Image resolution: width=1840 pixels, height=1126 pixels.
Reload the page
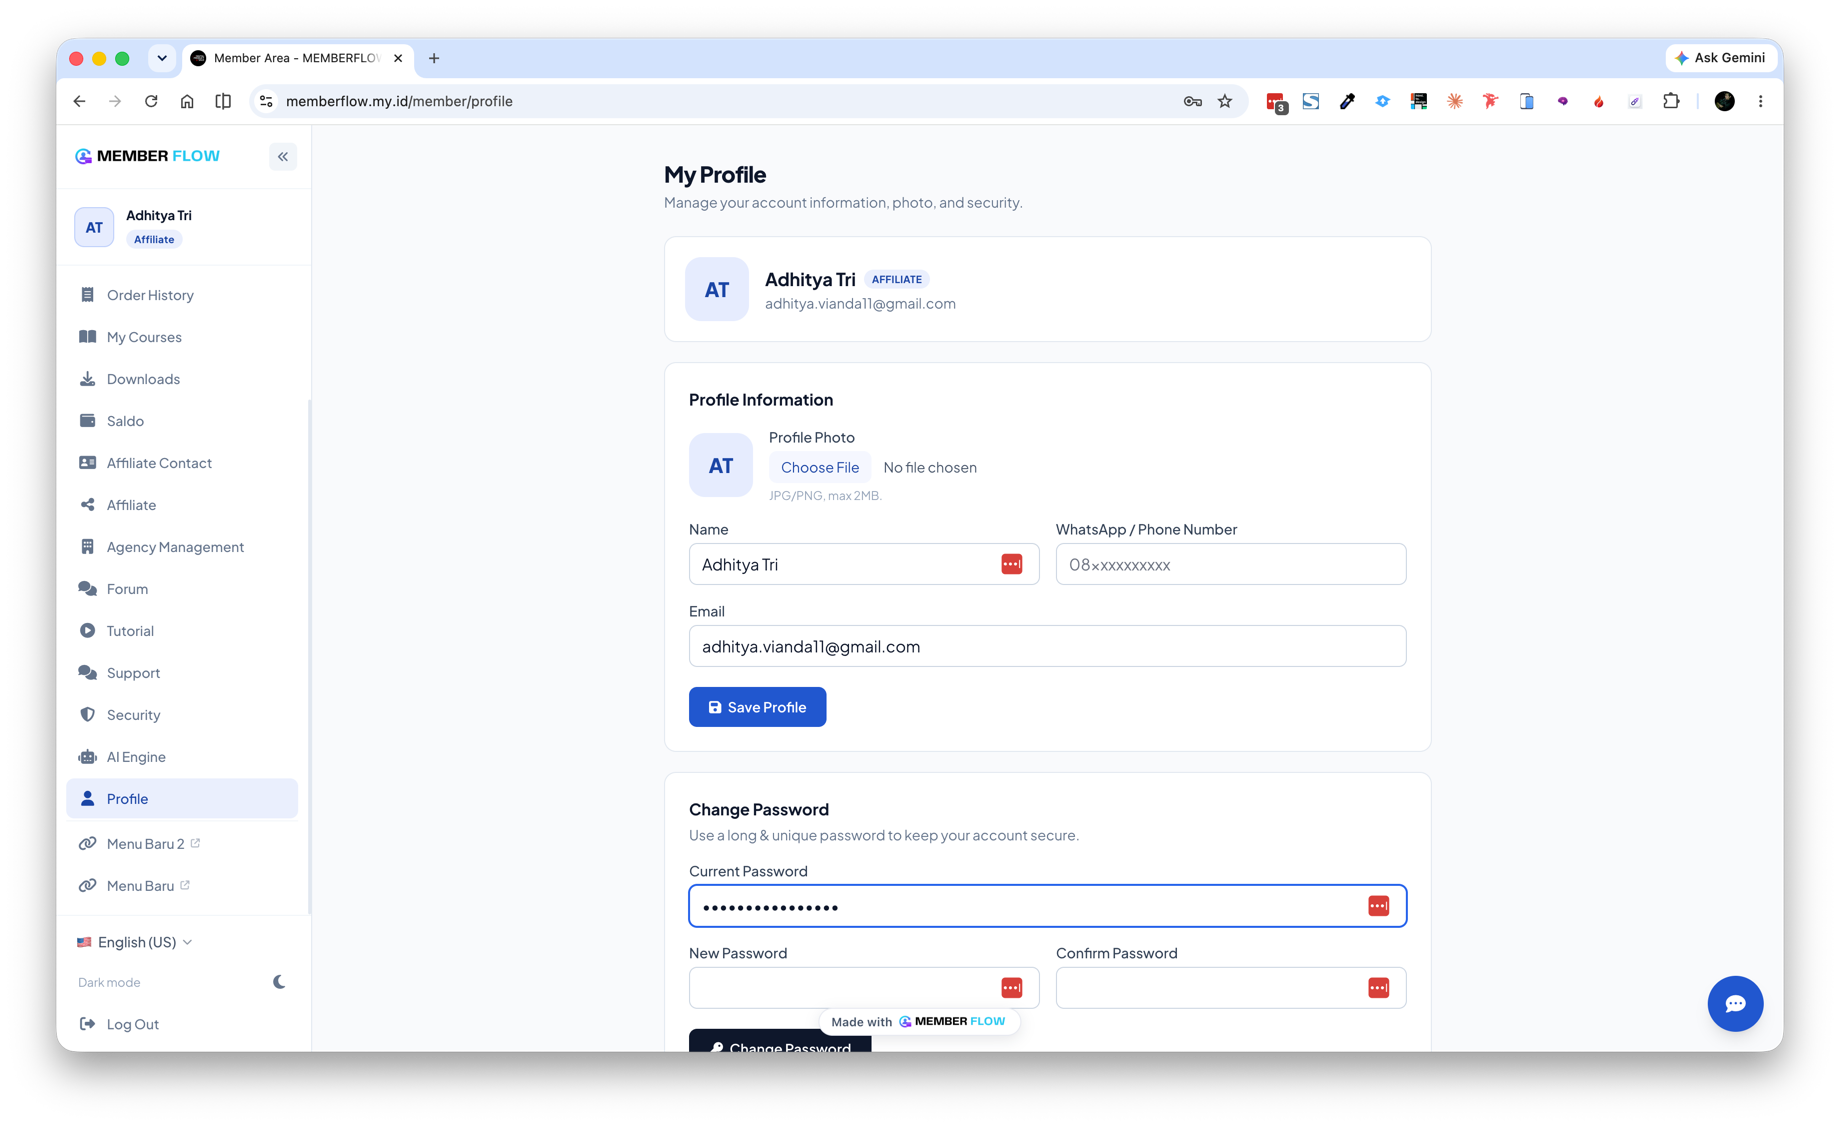coord(151,101)
